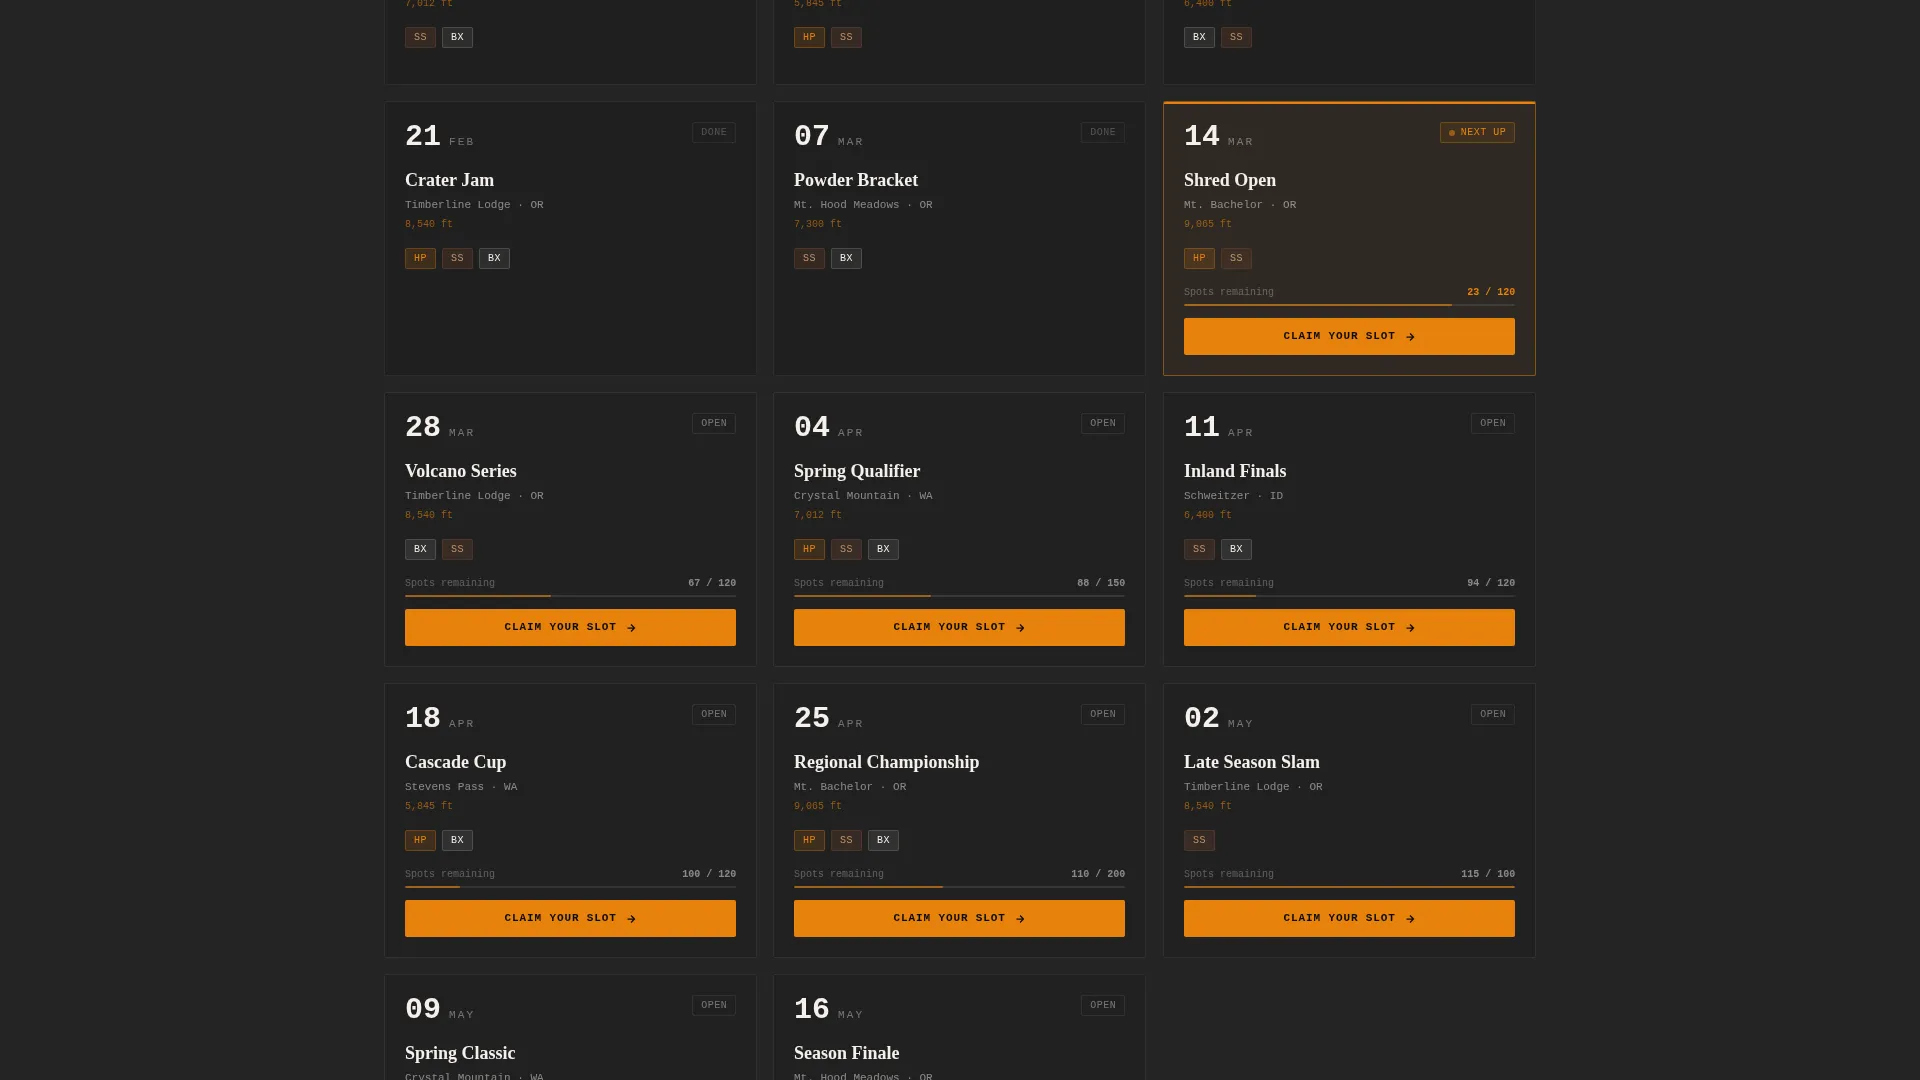Open the Inland Finals event title
Image resolution: width=1920 pixels, height=1080 pixels.
tap(1235, 472)
